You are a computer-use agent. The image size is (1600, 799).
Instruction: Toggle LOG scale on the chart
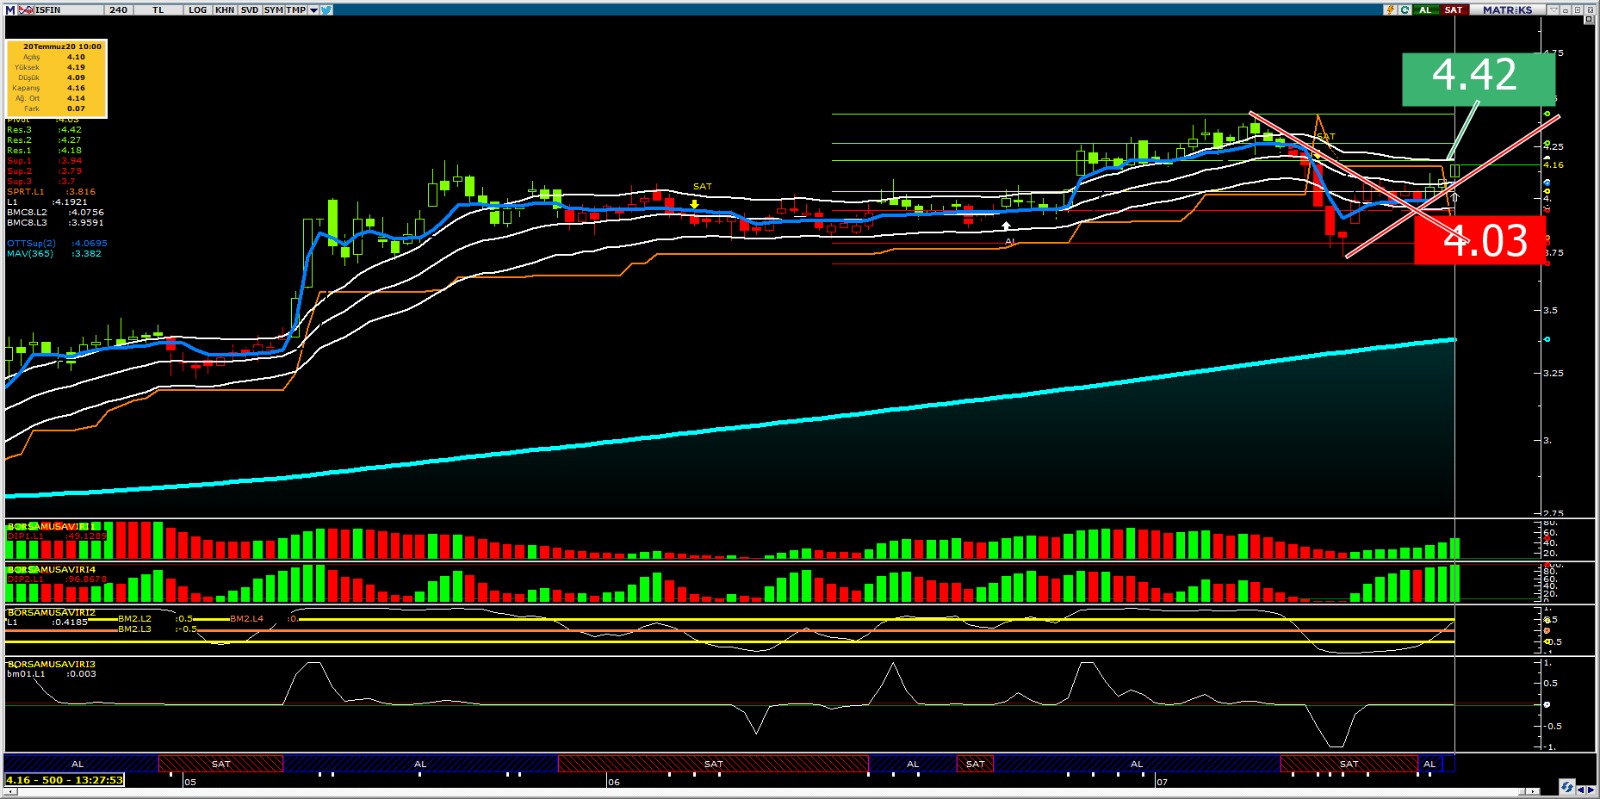pos(197,10)
